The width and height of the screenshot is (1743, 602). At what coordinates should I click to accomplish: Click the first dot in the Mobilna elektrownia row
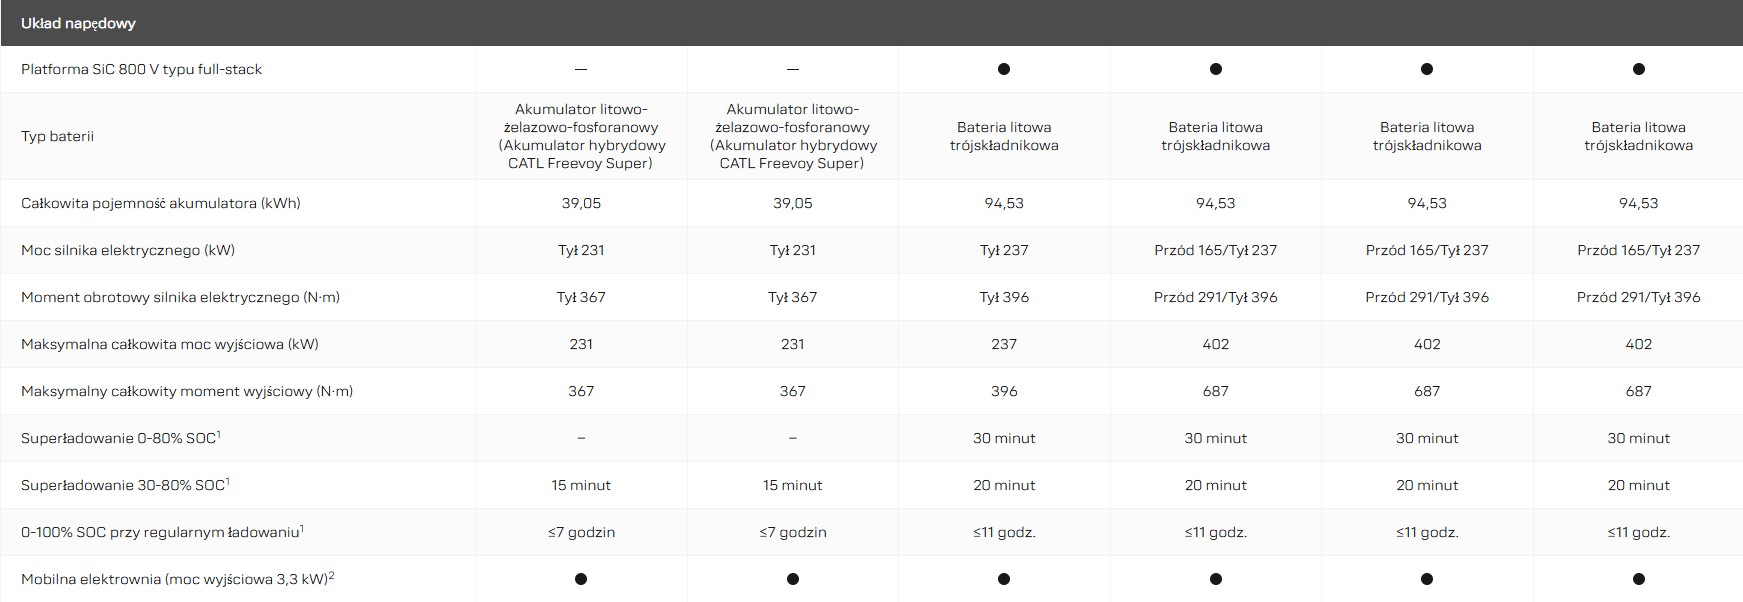click(x=581, y=579)
